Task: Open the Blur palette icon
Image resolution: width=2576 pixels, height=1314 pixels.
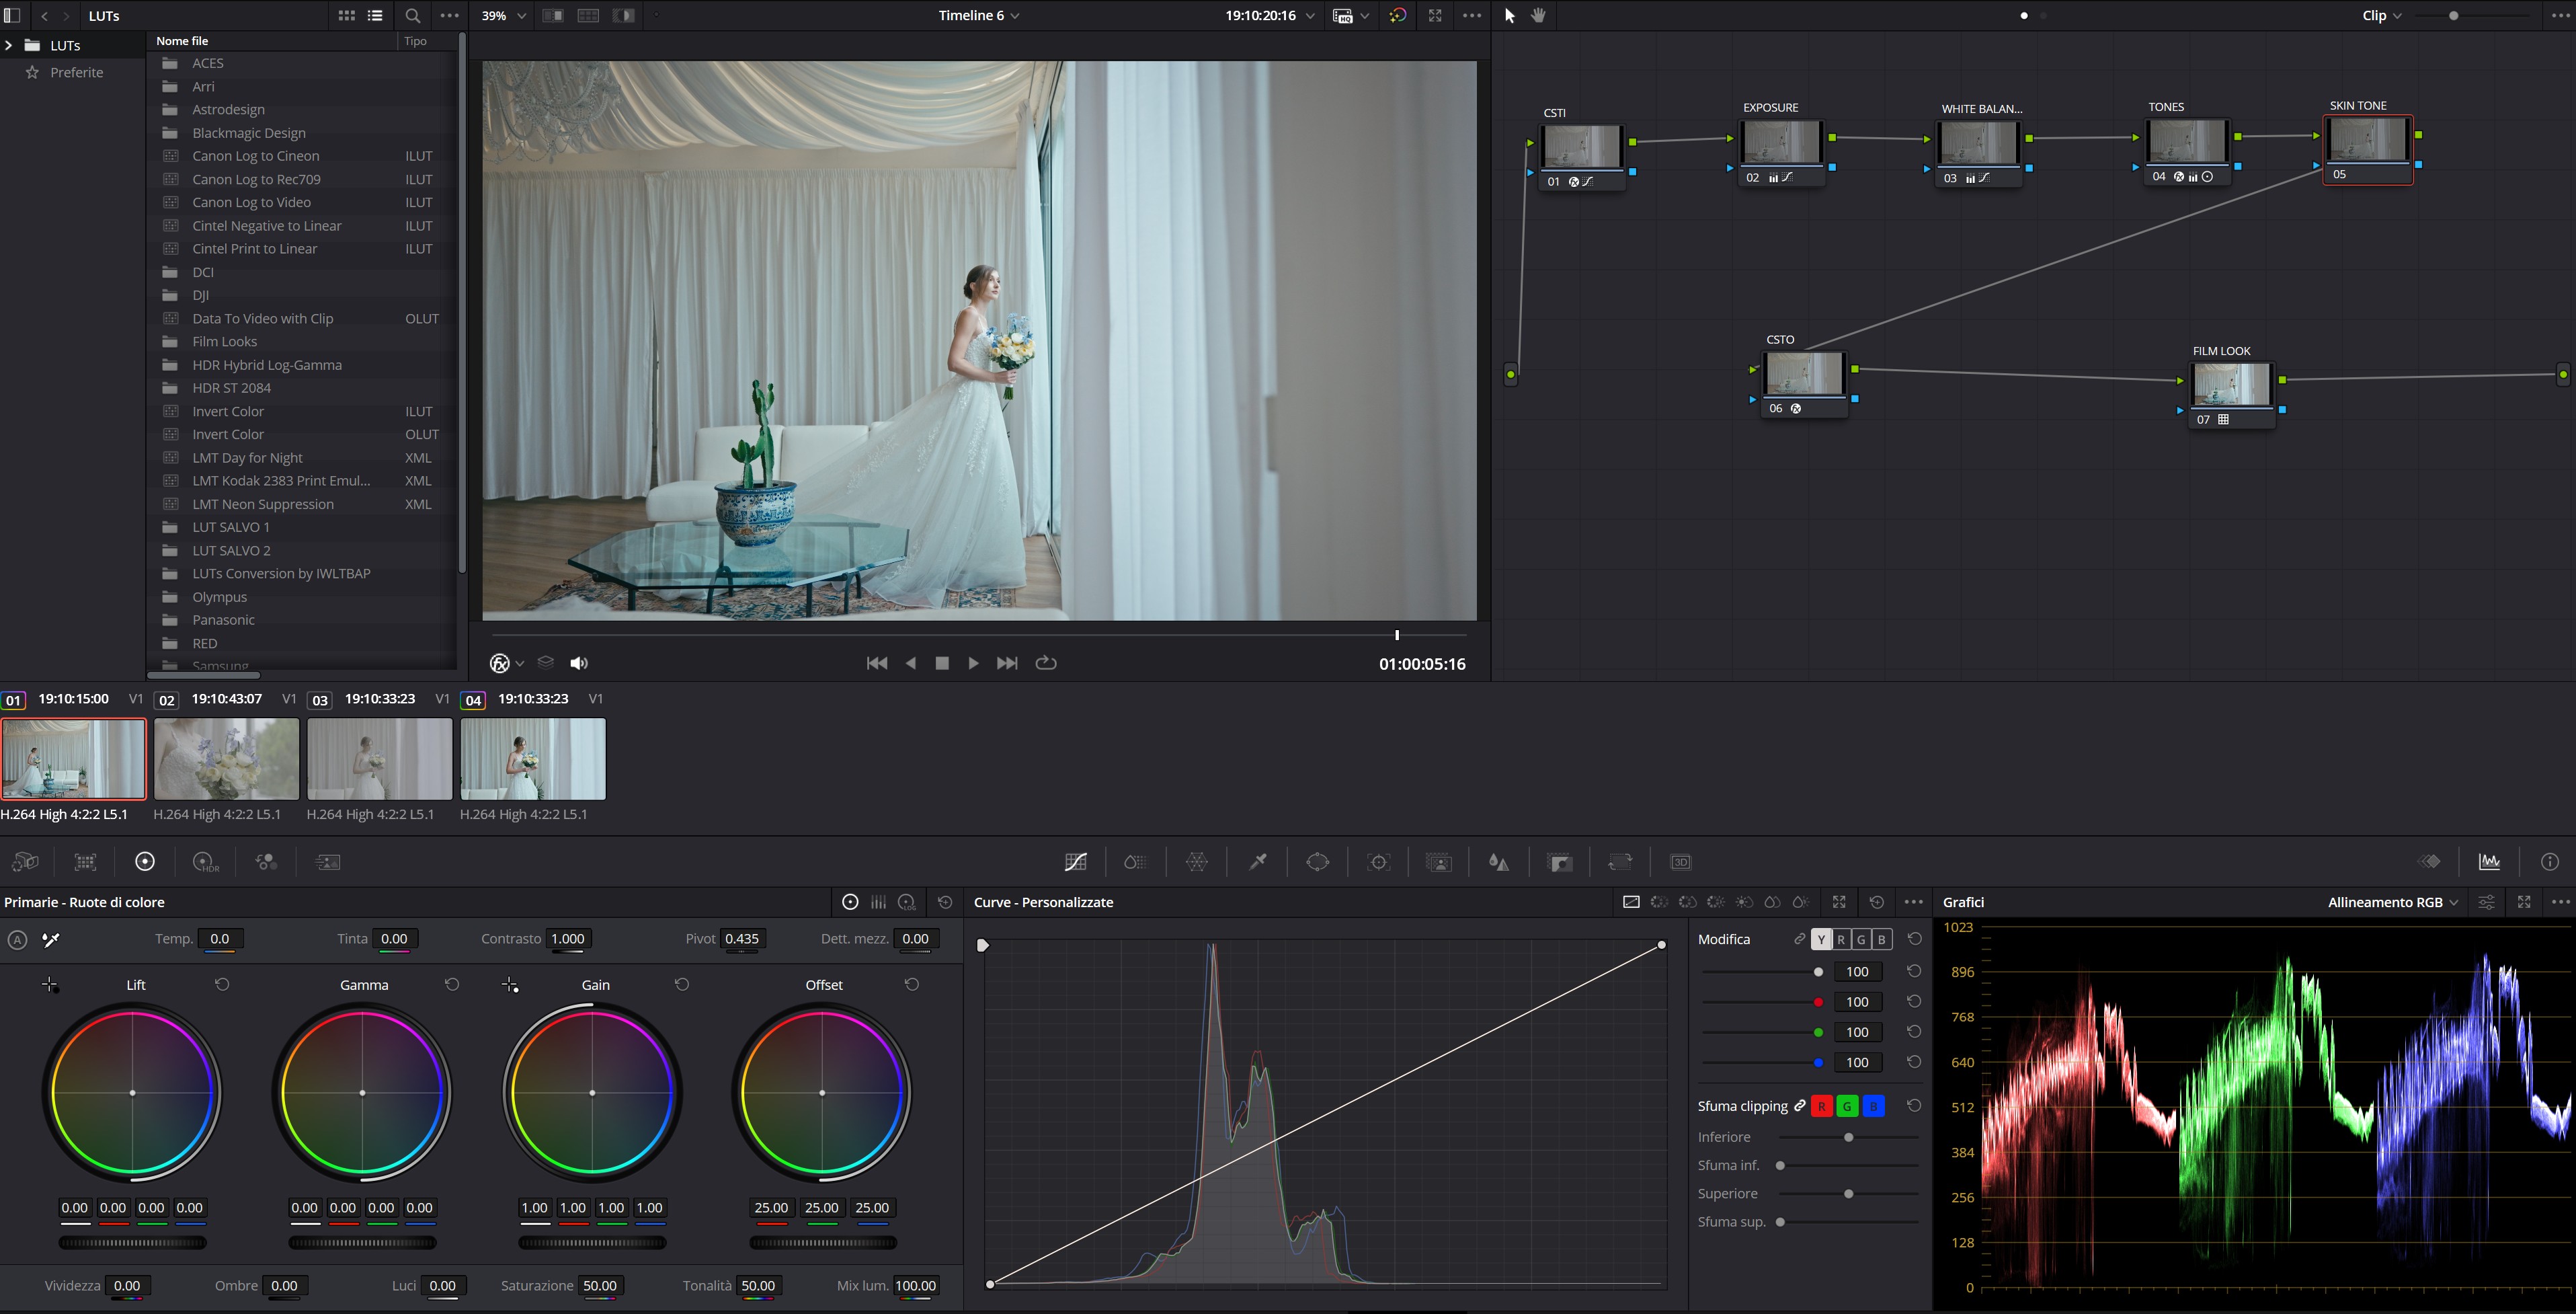Action: click(x=1499, y=862)
